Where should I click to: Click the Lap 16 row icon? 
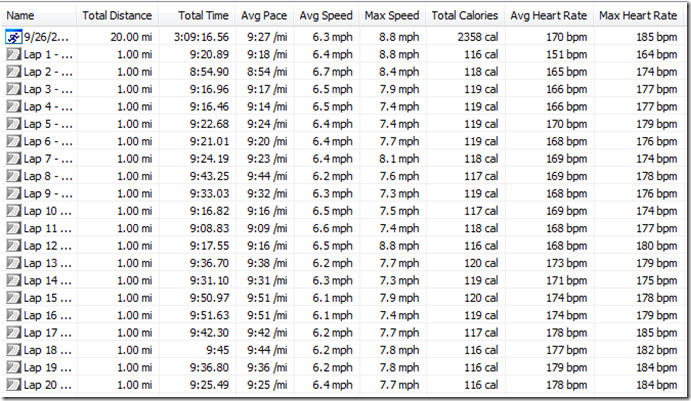pyautogui.click(x=13, y=316)
